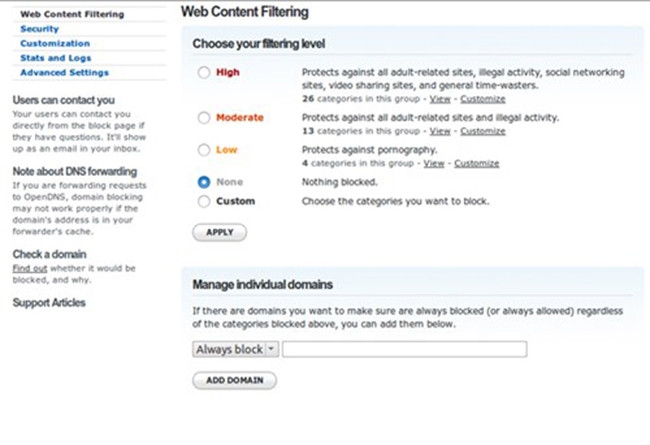Open the Security menu item
The image size is (650, 445).
tap(39, 29)
